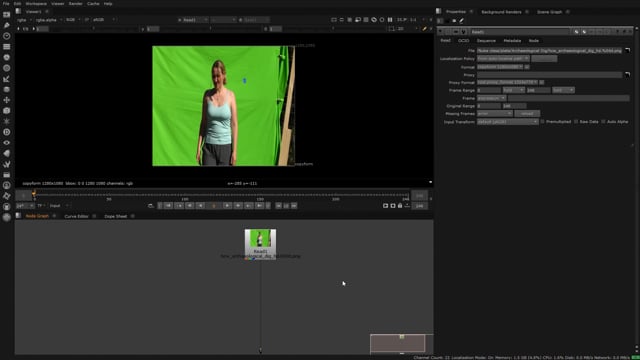Image resolution: width=640 pixels, height=360 pixels.
Task: Click the play forward button
Action: [227, 206]
